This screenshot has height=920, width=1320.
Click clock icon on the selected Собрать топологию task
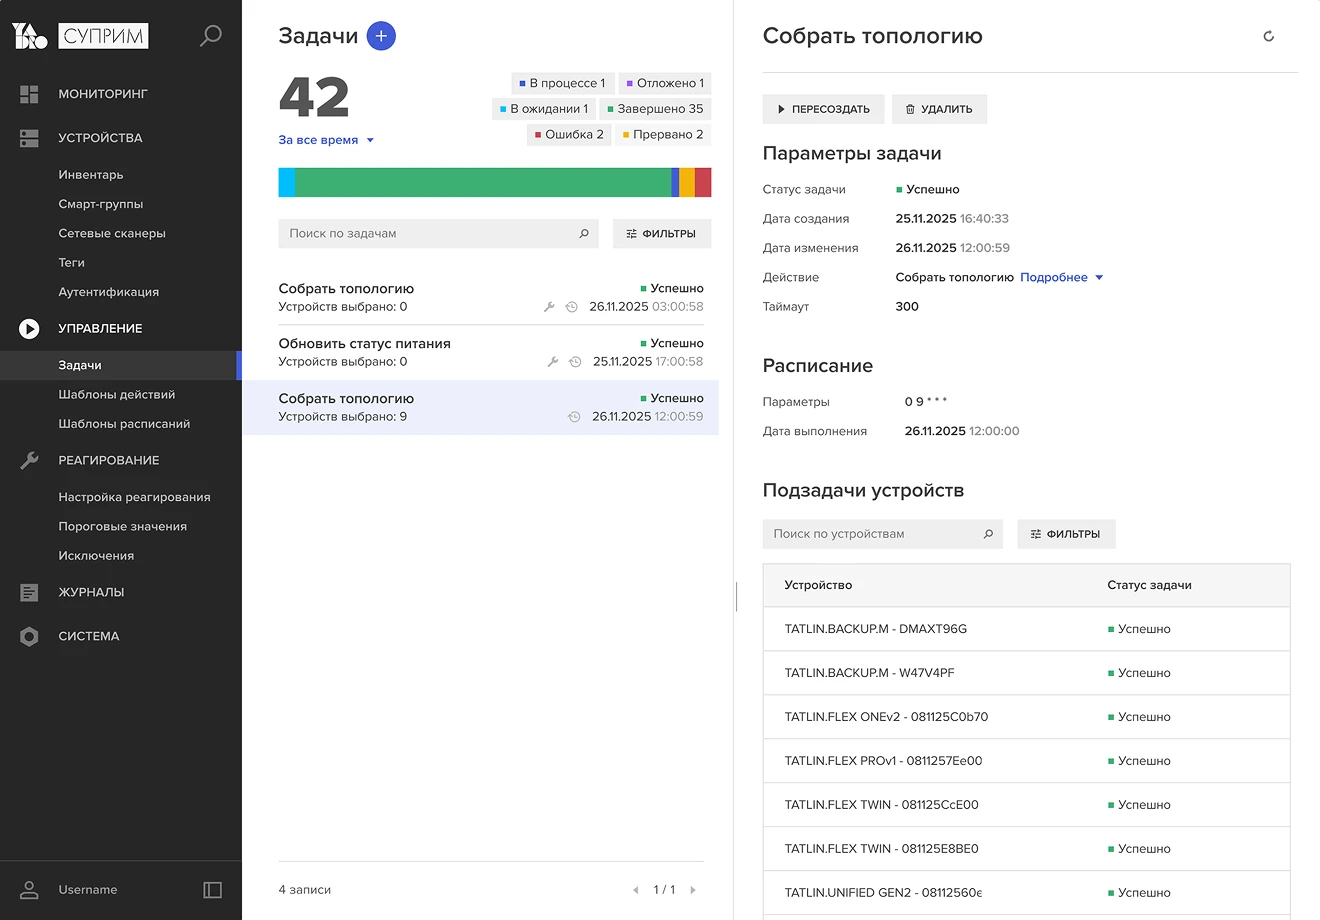(572, 417)
